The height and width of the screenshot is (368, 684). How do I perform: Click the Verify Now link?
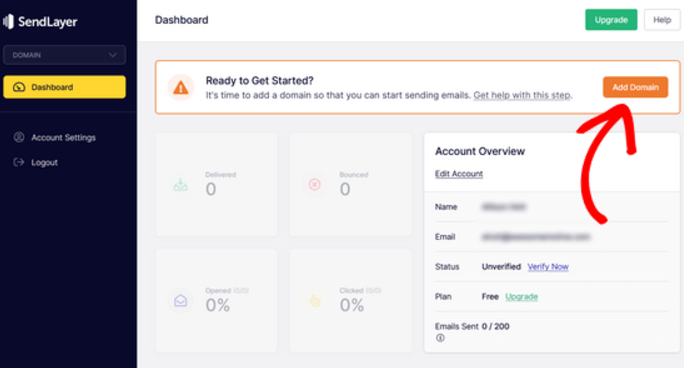[x=548, y=266]
